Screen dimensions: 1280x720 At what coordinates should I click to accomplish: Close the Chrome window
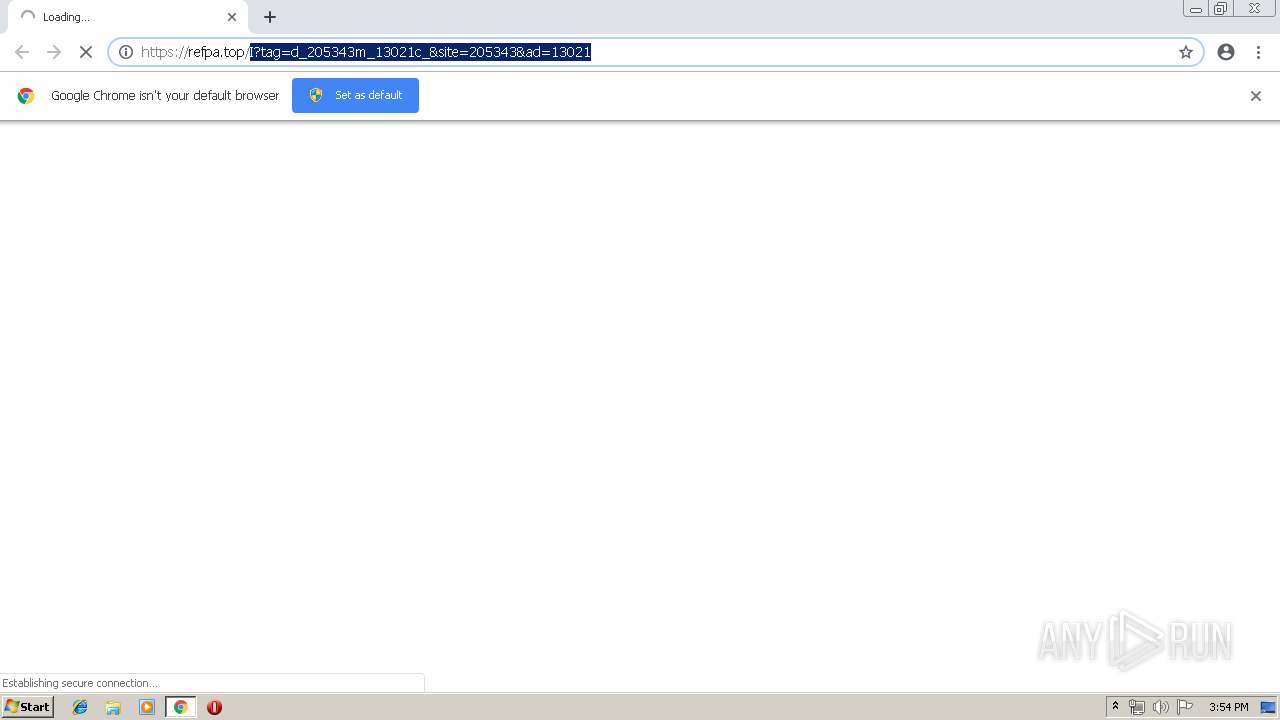1254,9
